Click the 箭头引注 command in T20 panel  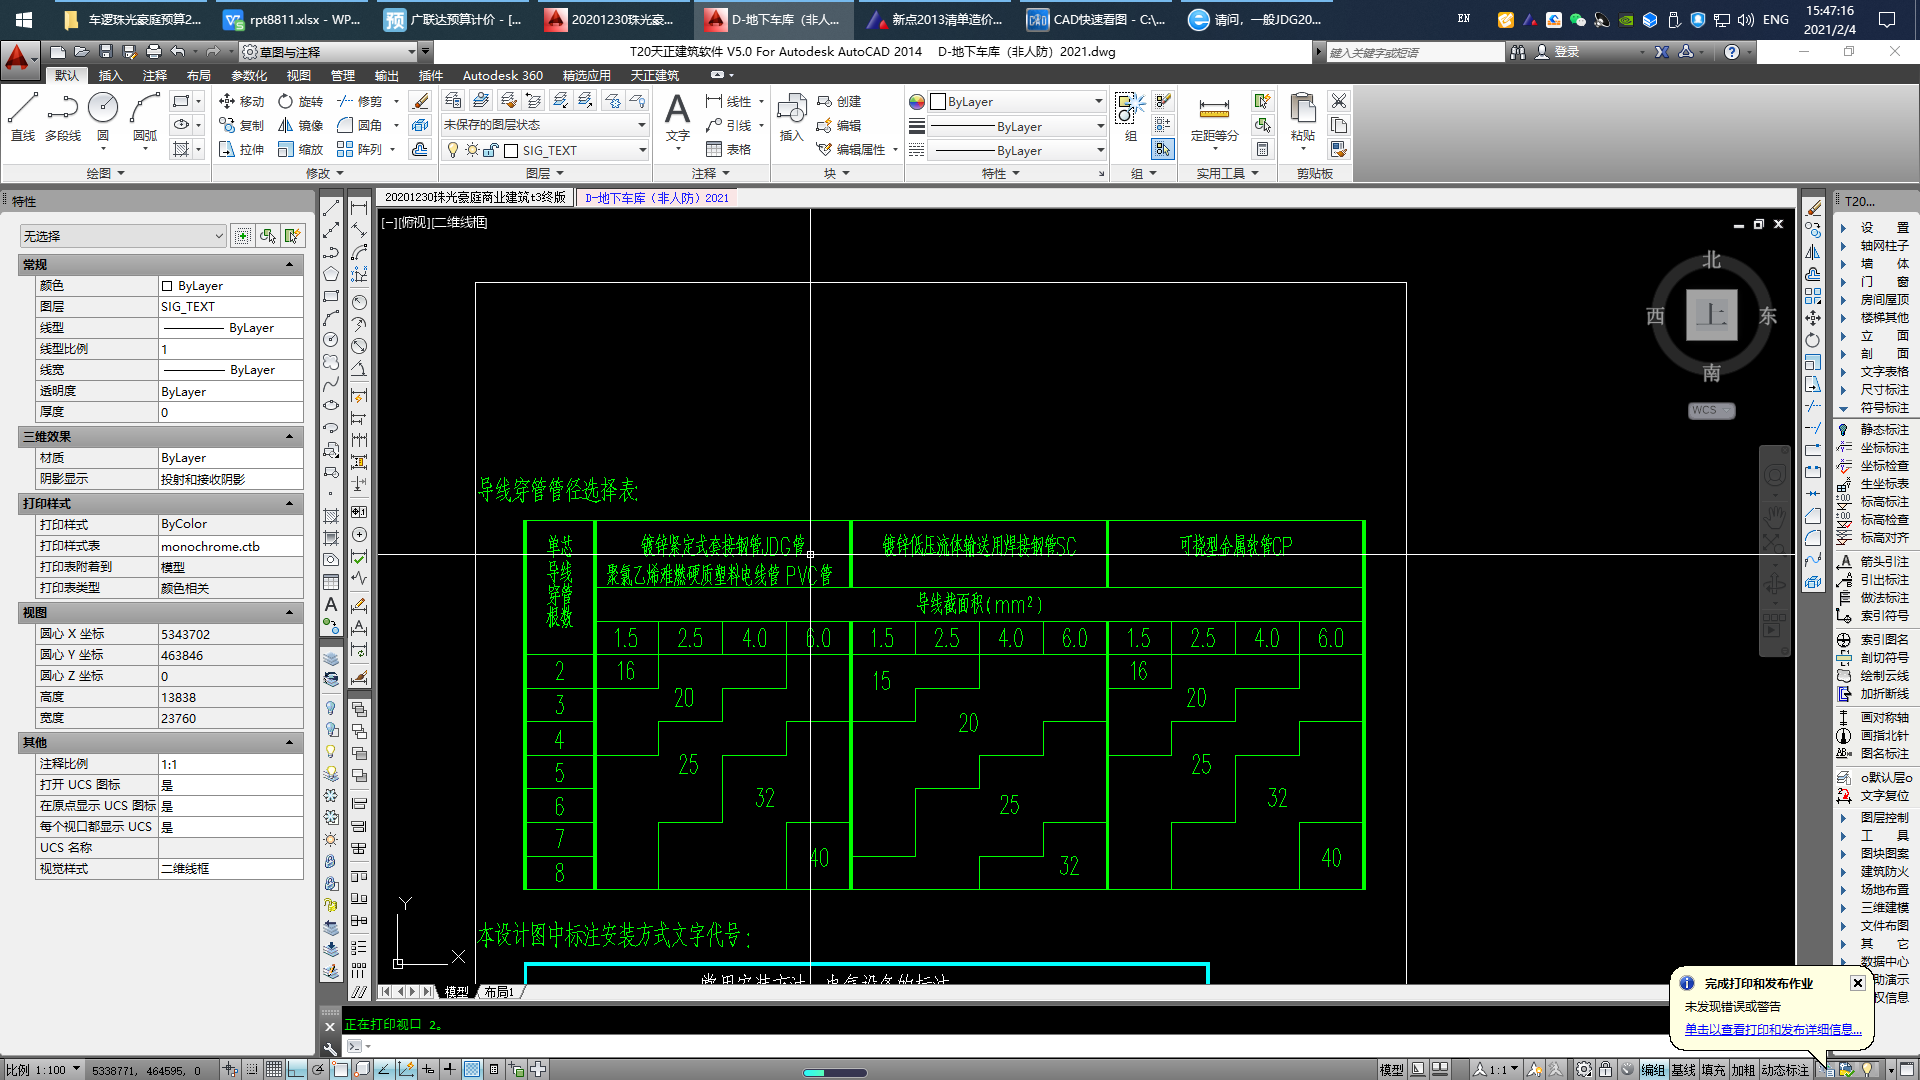tap(1873, 562)
